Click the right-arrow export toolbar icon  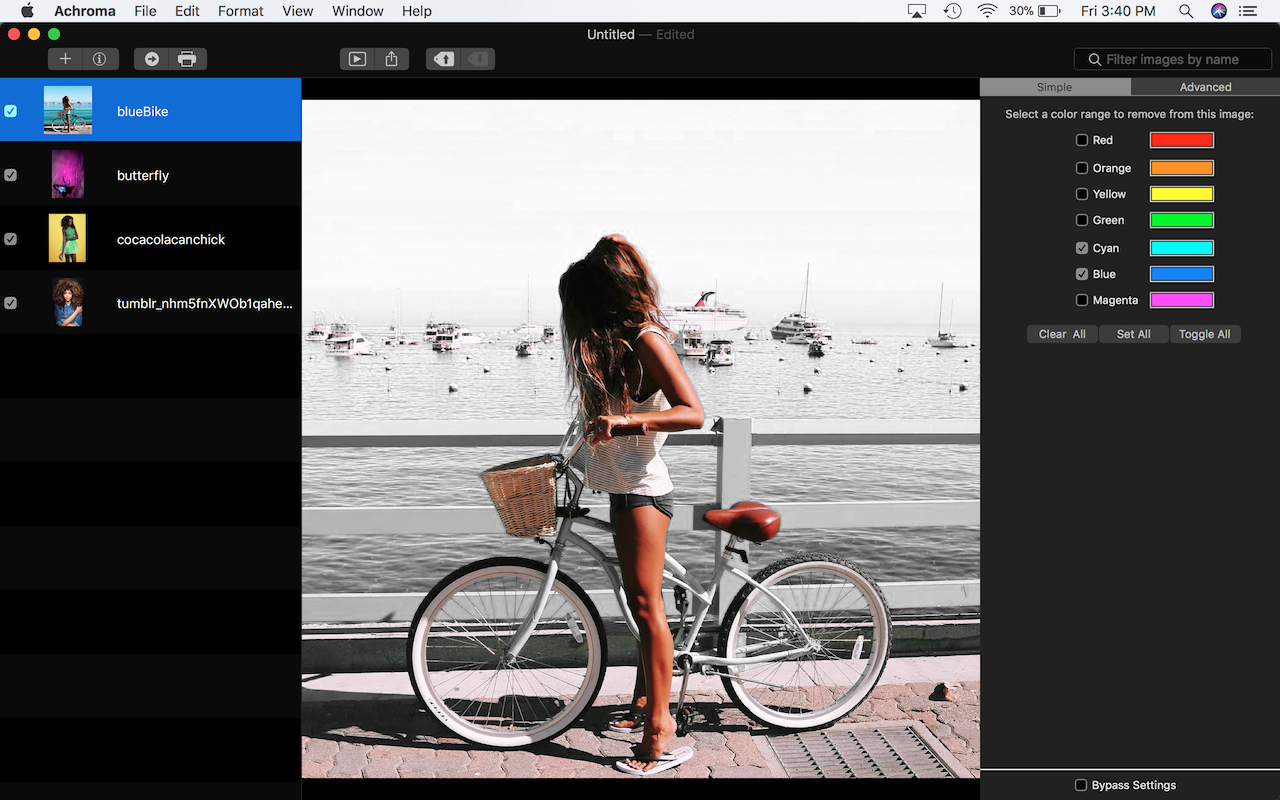click(152, 59)
